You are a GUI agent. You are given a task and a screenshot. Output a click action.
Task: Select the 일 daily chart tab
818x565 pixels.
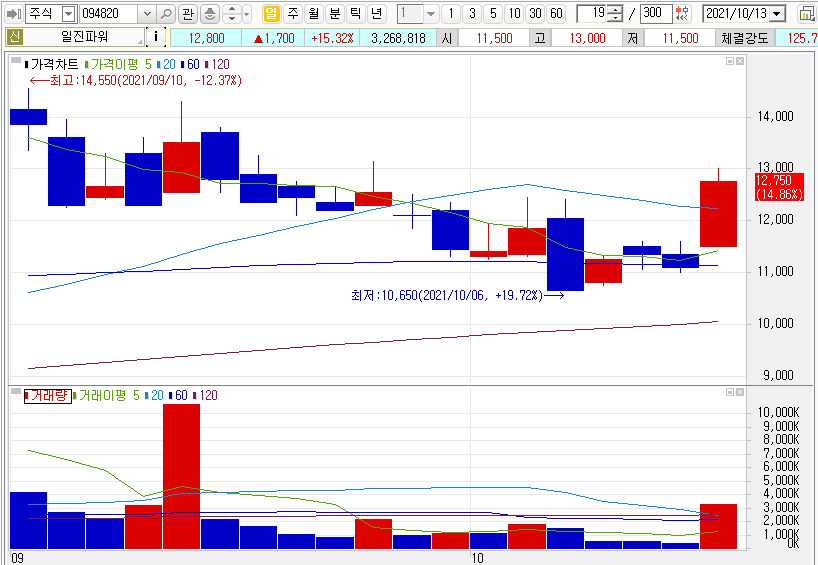[271, 14]
